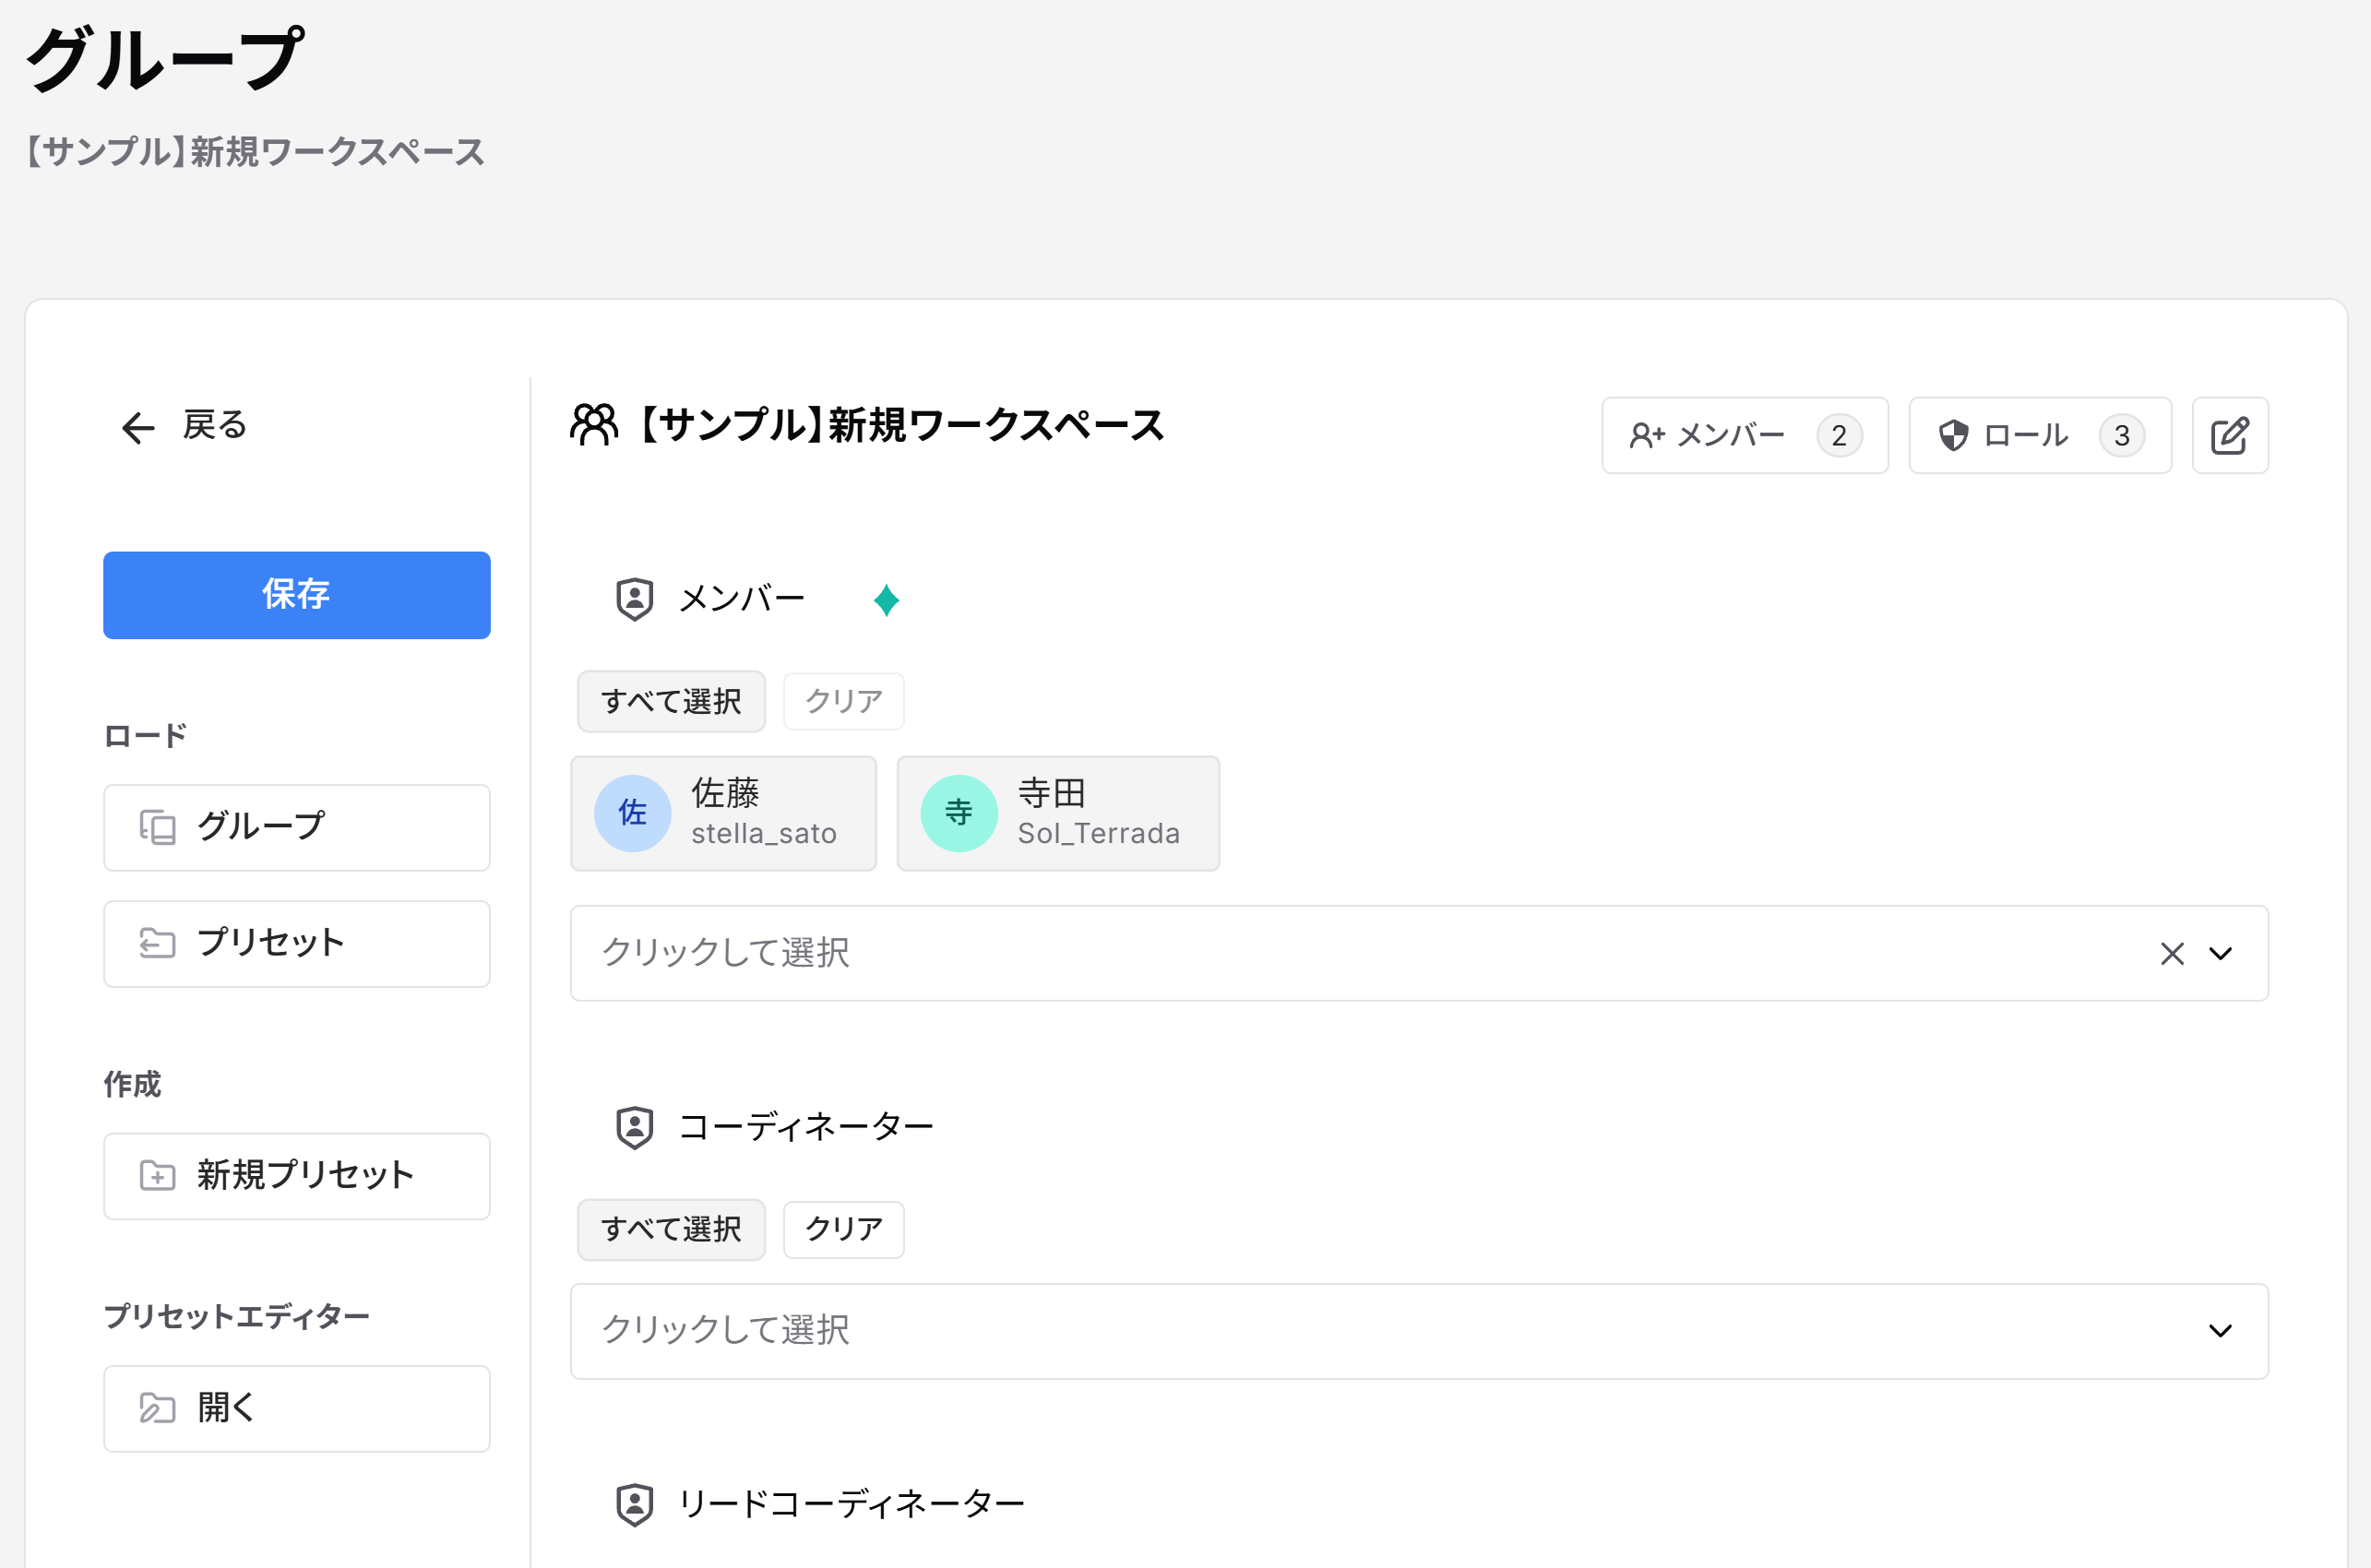Click the shield icon beside メンバー section
Viewport: 2371px width, 1568px height.
[x=634, y=598]
